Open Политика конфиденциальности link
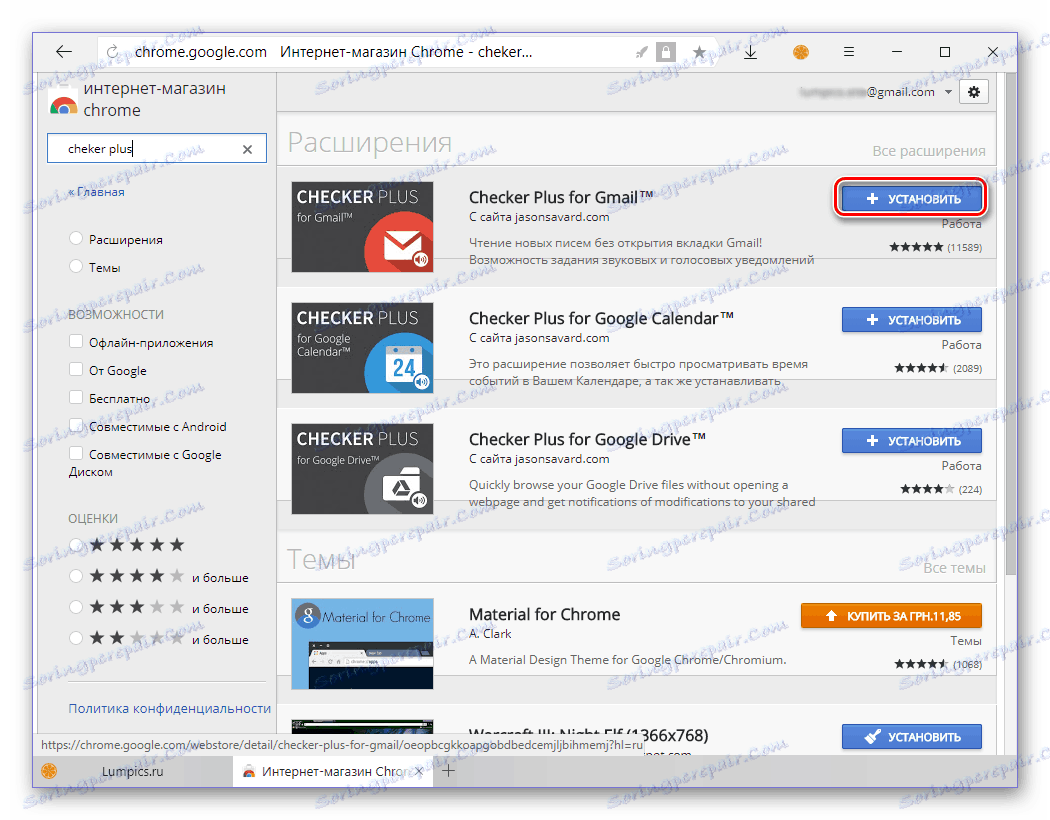 [x=169, y=708]
